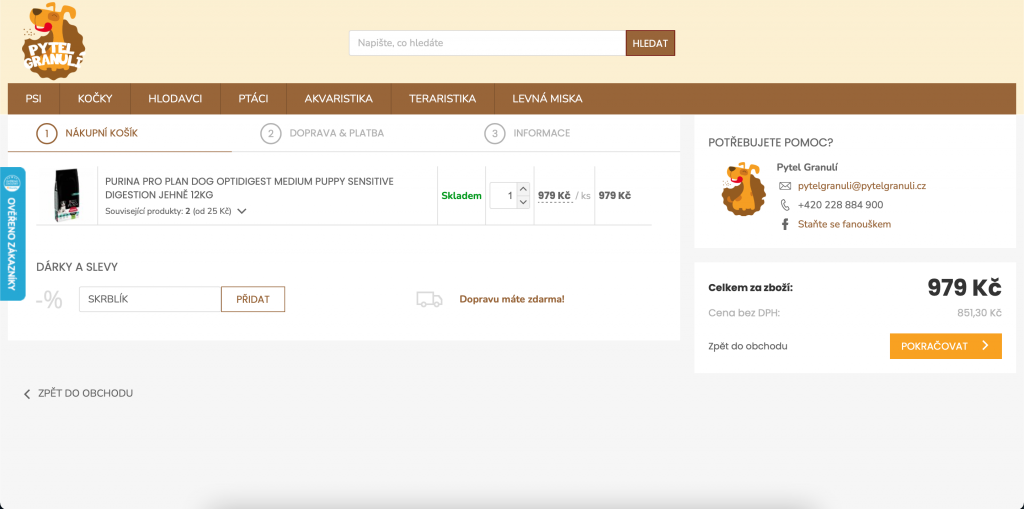
Task: Click the delivery truck icon
Action: tap(430, 299)
